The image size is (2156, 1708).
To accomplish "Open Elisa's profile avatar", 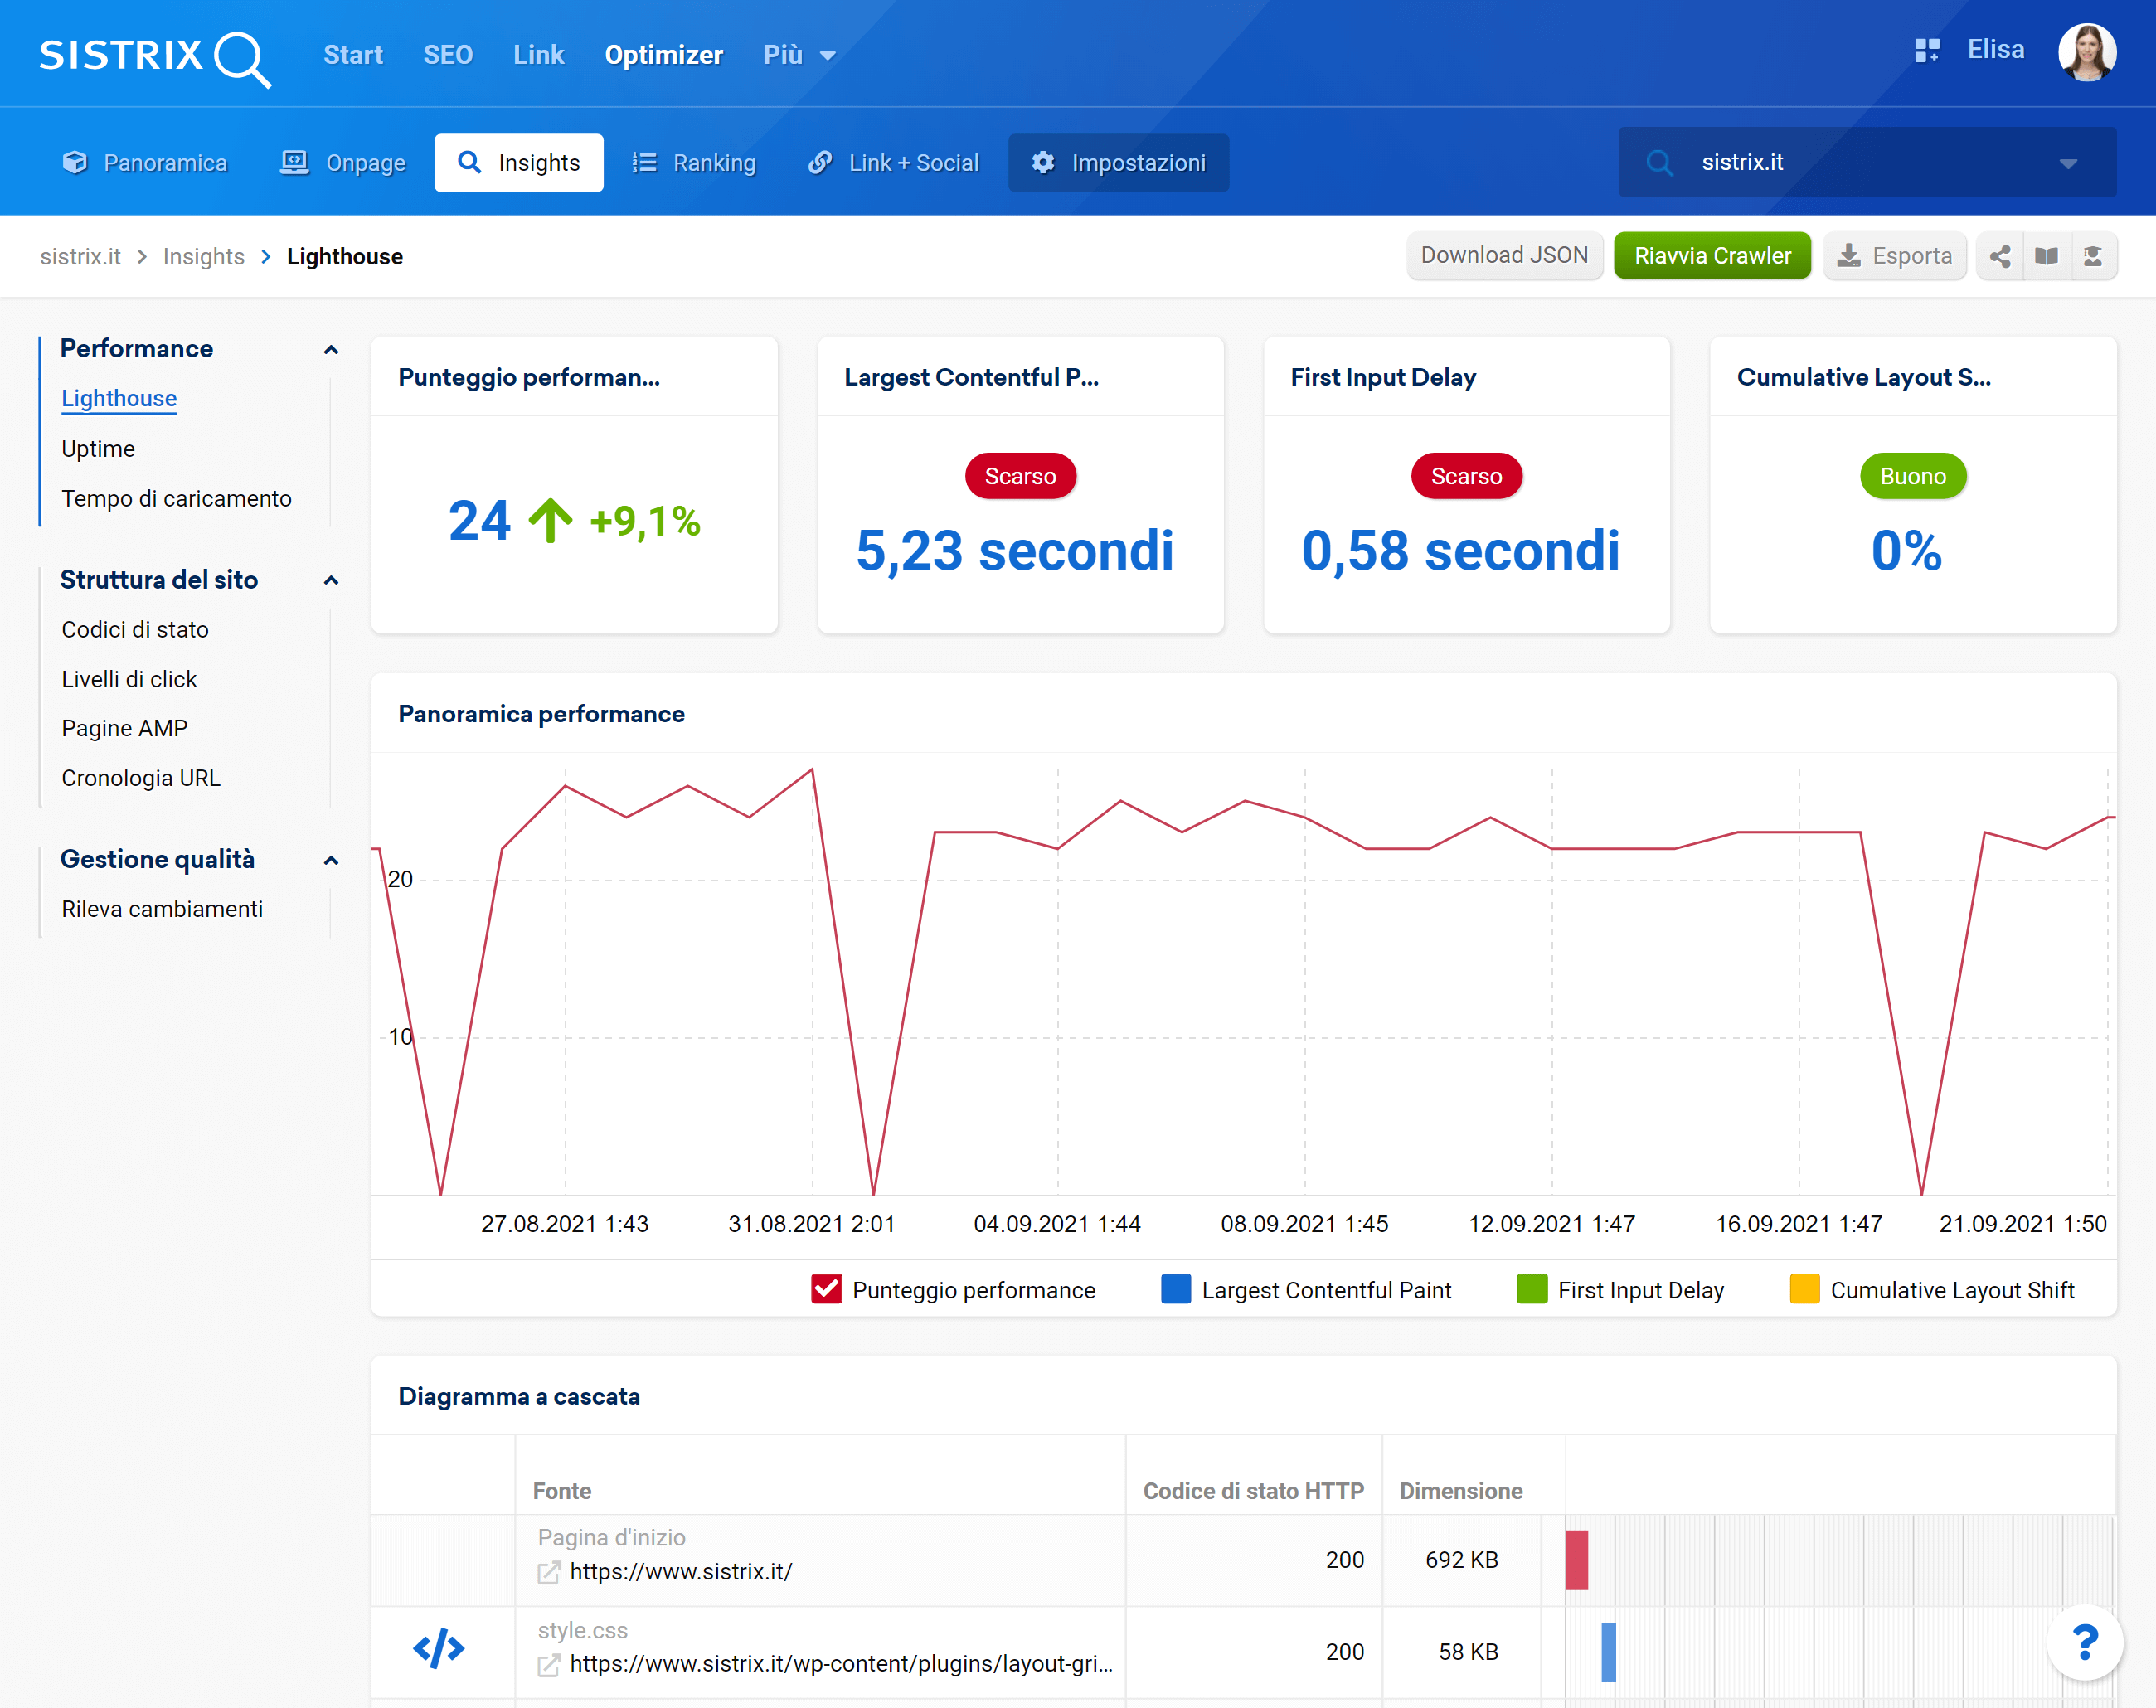I will [2086, 52].
